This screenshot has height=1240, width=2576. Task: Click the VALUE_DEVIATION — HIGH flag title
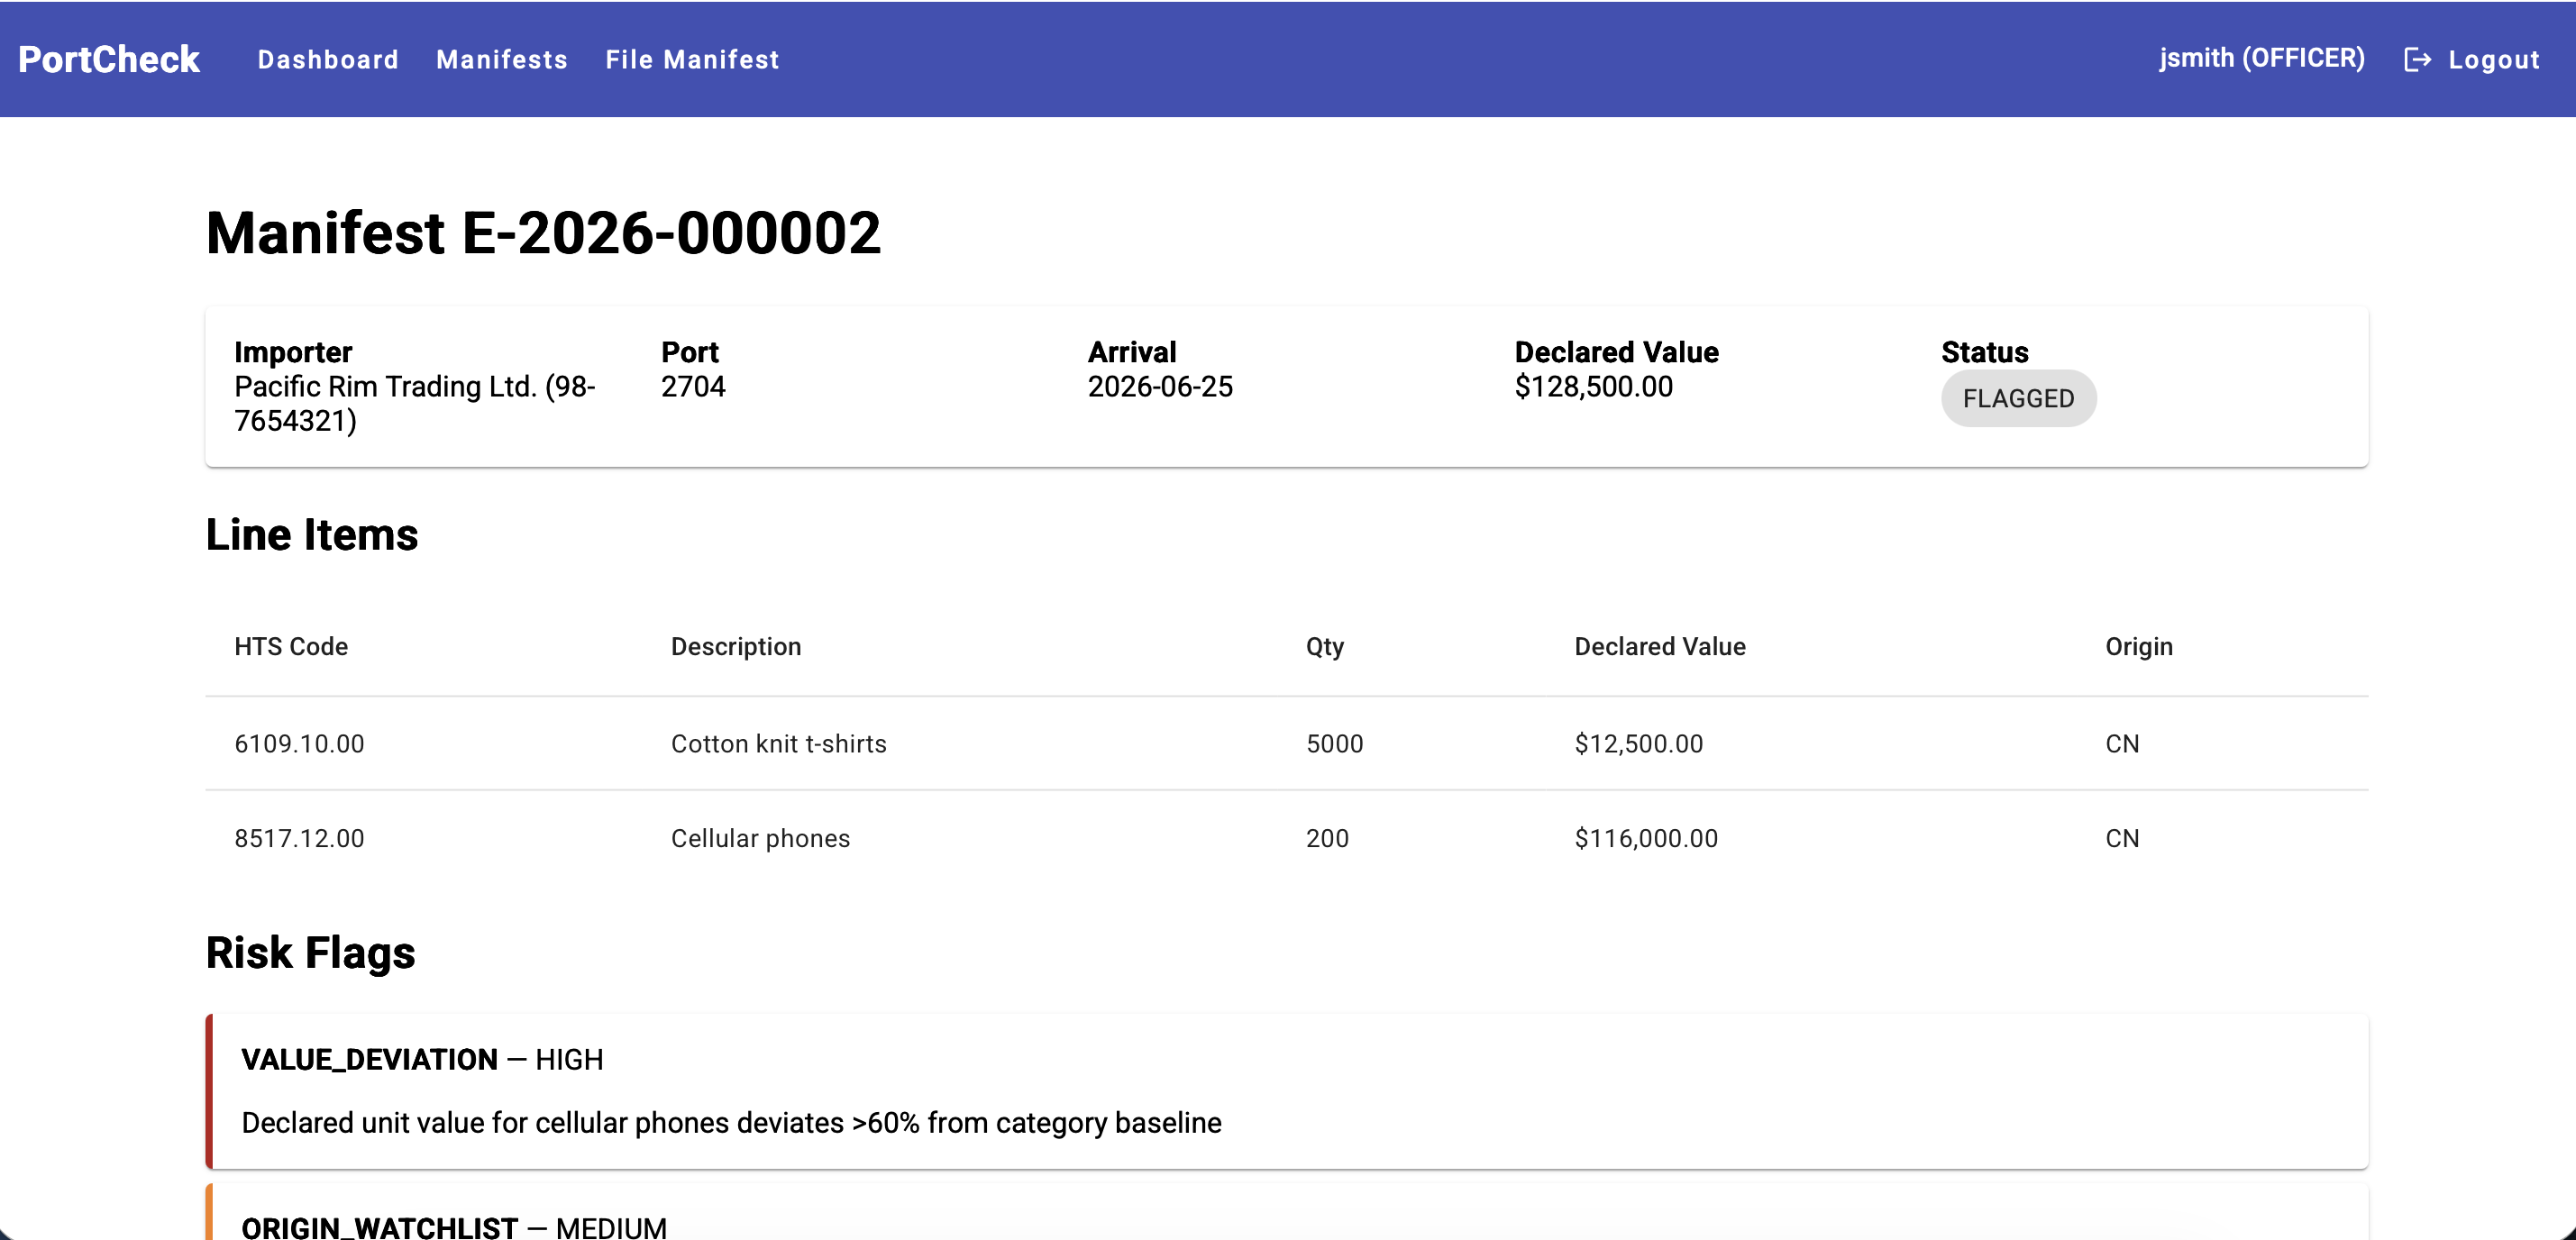(422, 1059)
